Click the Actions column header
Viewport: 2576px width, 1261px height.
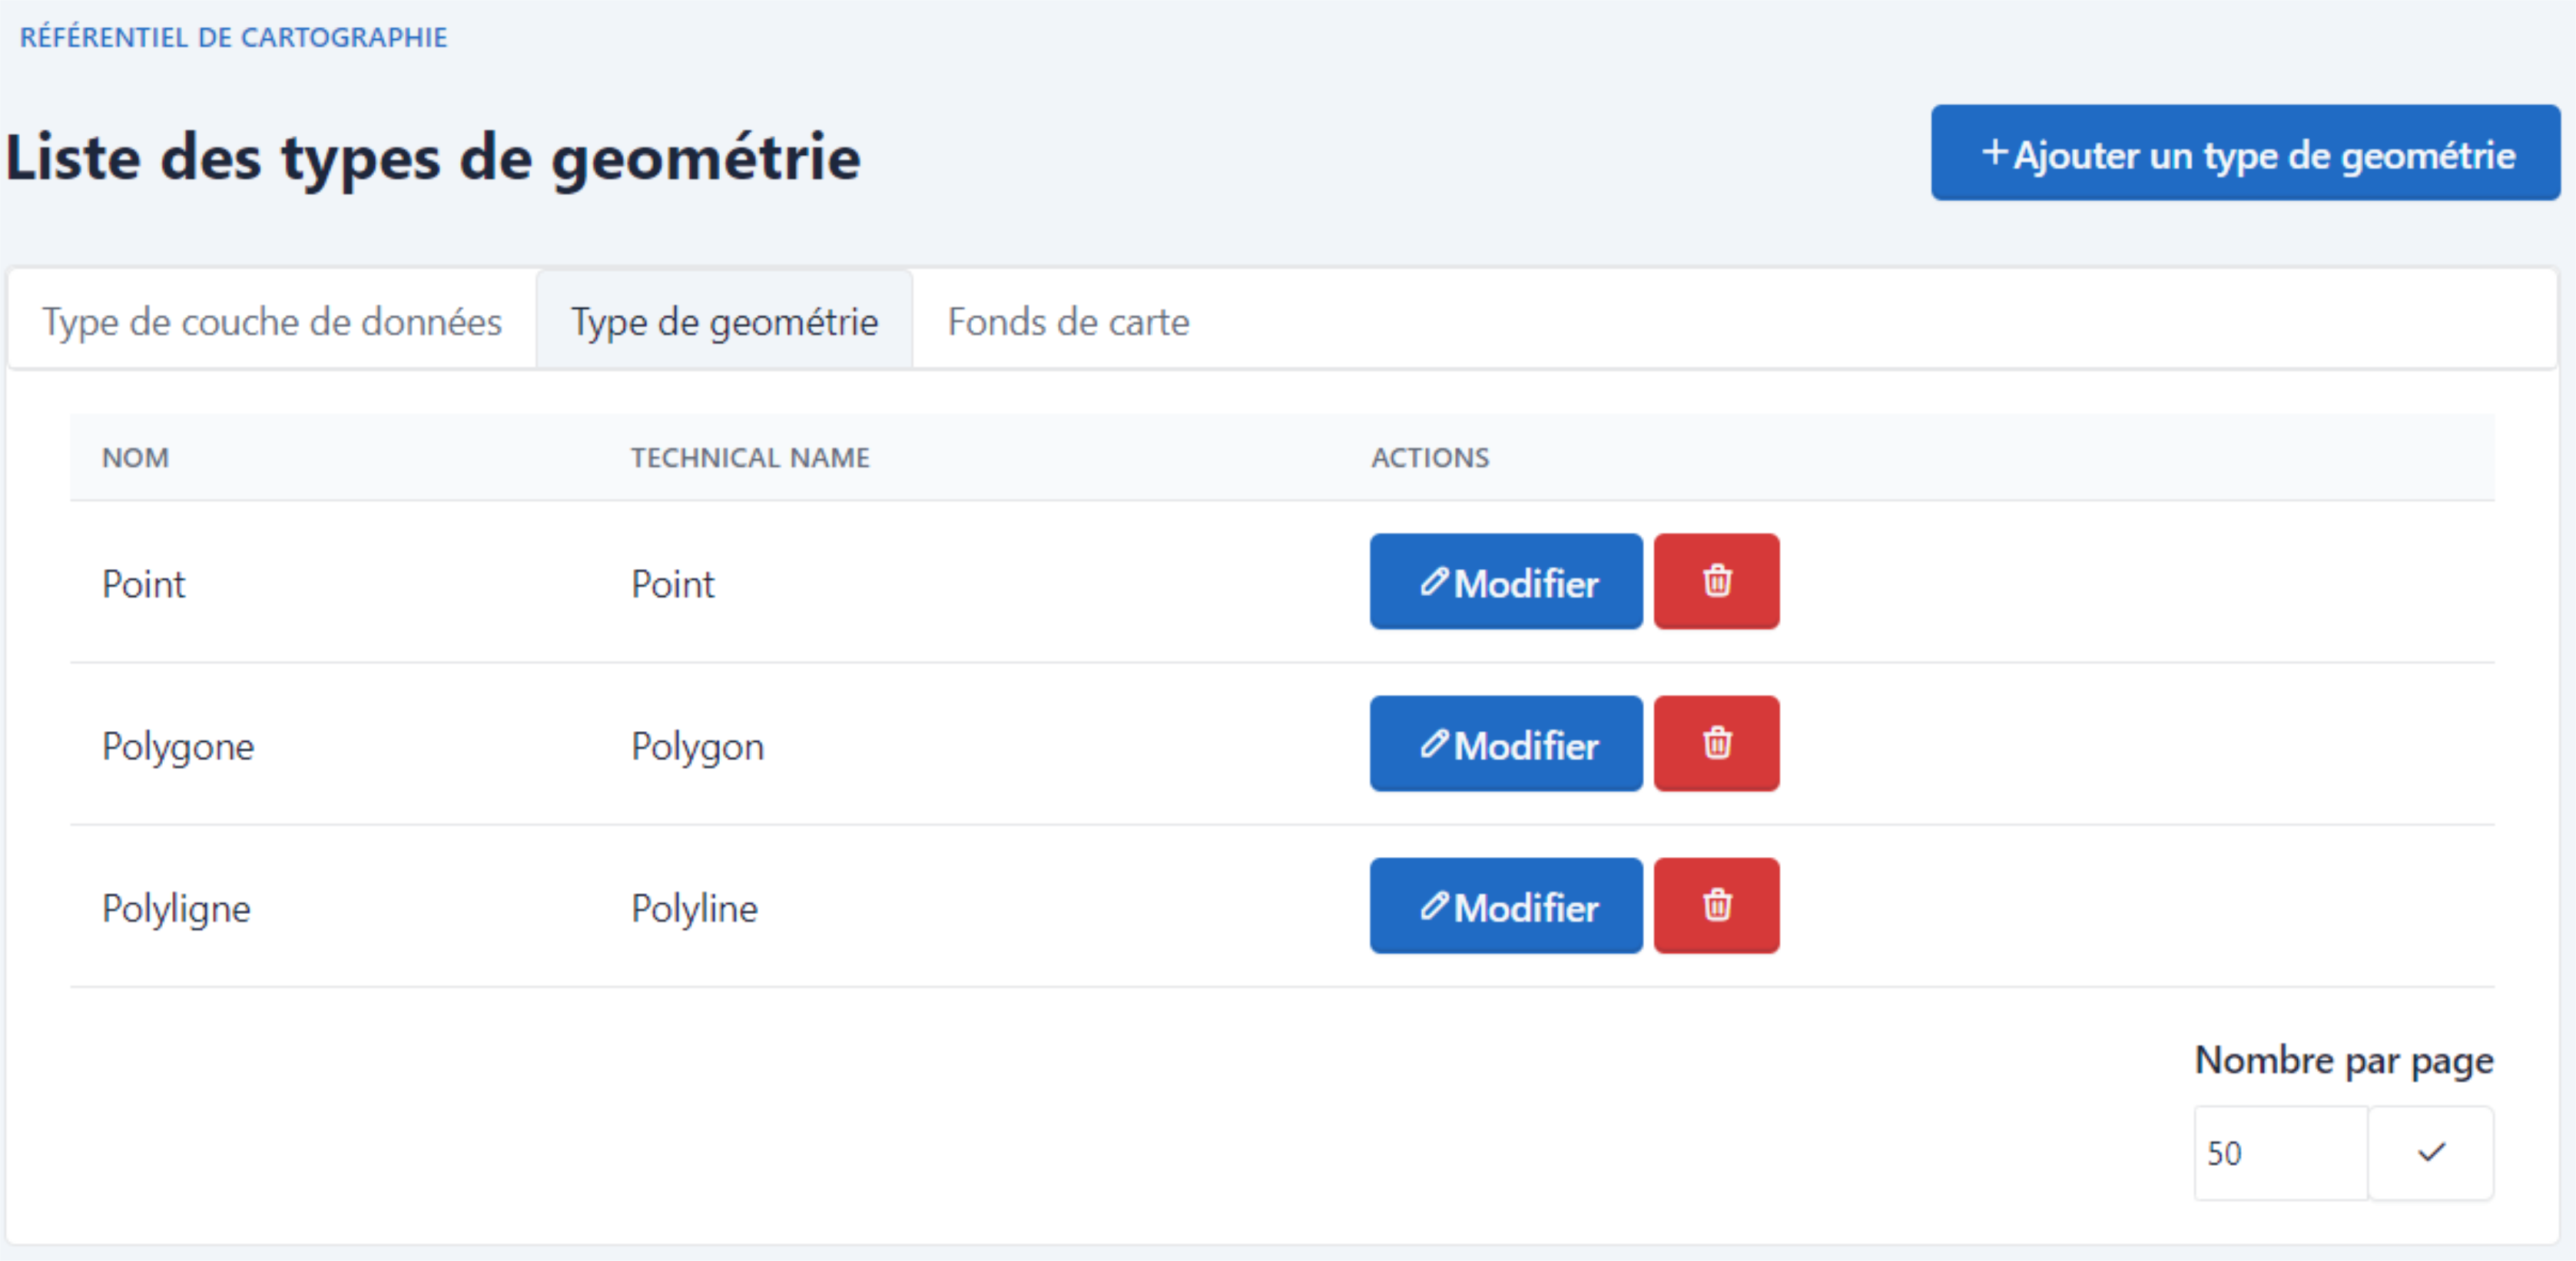point(1429,457)
